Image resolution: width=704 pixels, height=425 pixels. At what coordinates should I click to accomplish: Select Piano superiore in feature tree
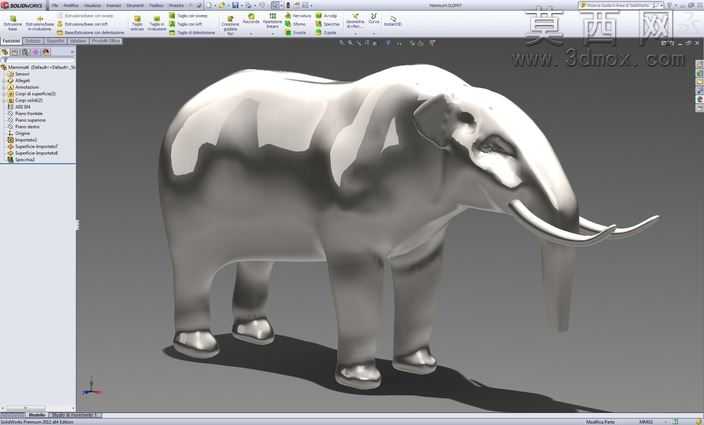pyautogui.click(x=30, y=120)
